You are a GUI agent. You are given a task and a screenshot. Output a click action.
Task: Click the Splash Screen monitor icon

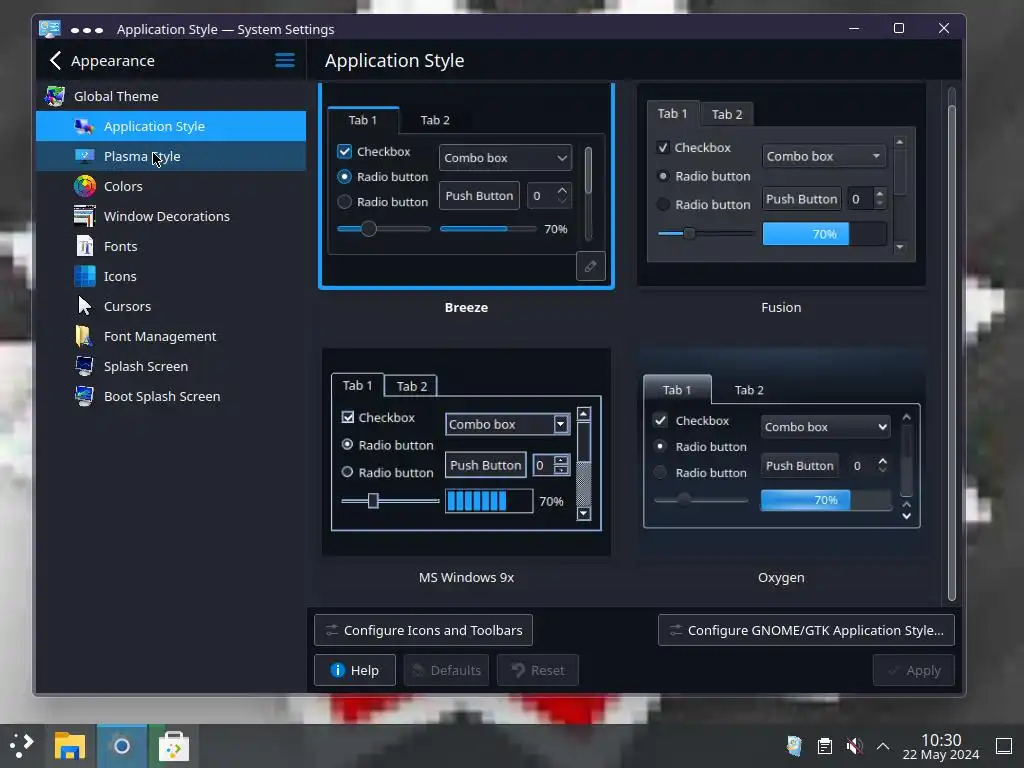84,366
